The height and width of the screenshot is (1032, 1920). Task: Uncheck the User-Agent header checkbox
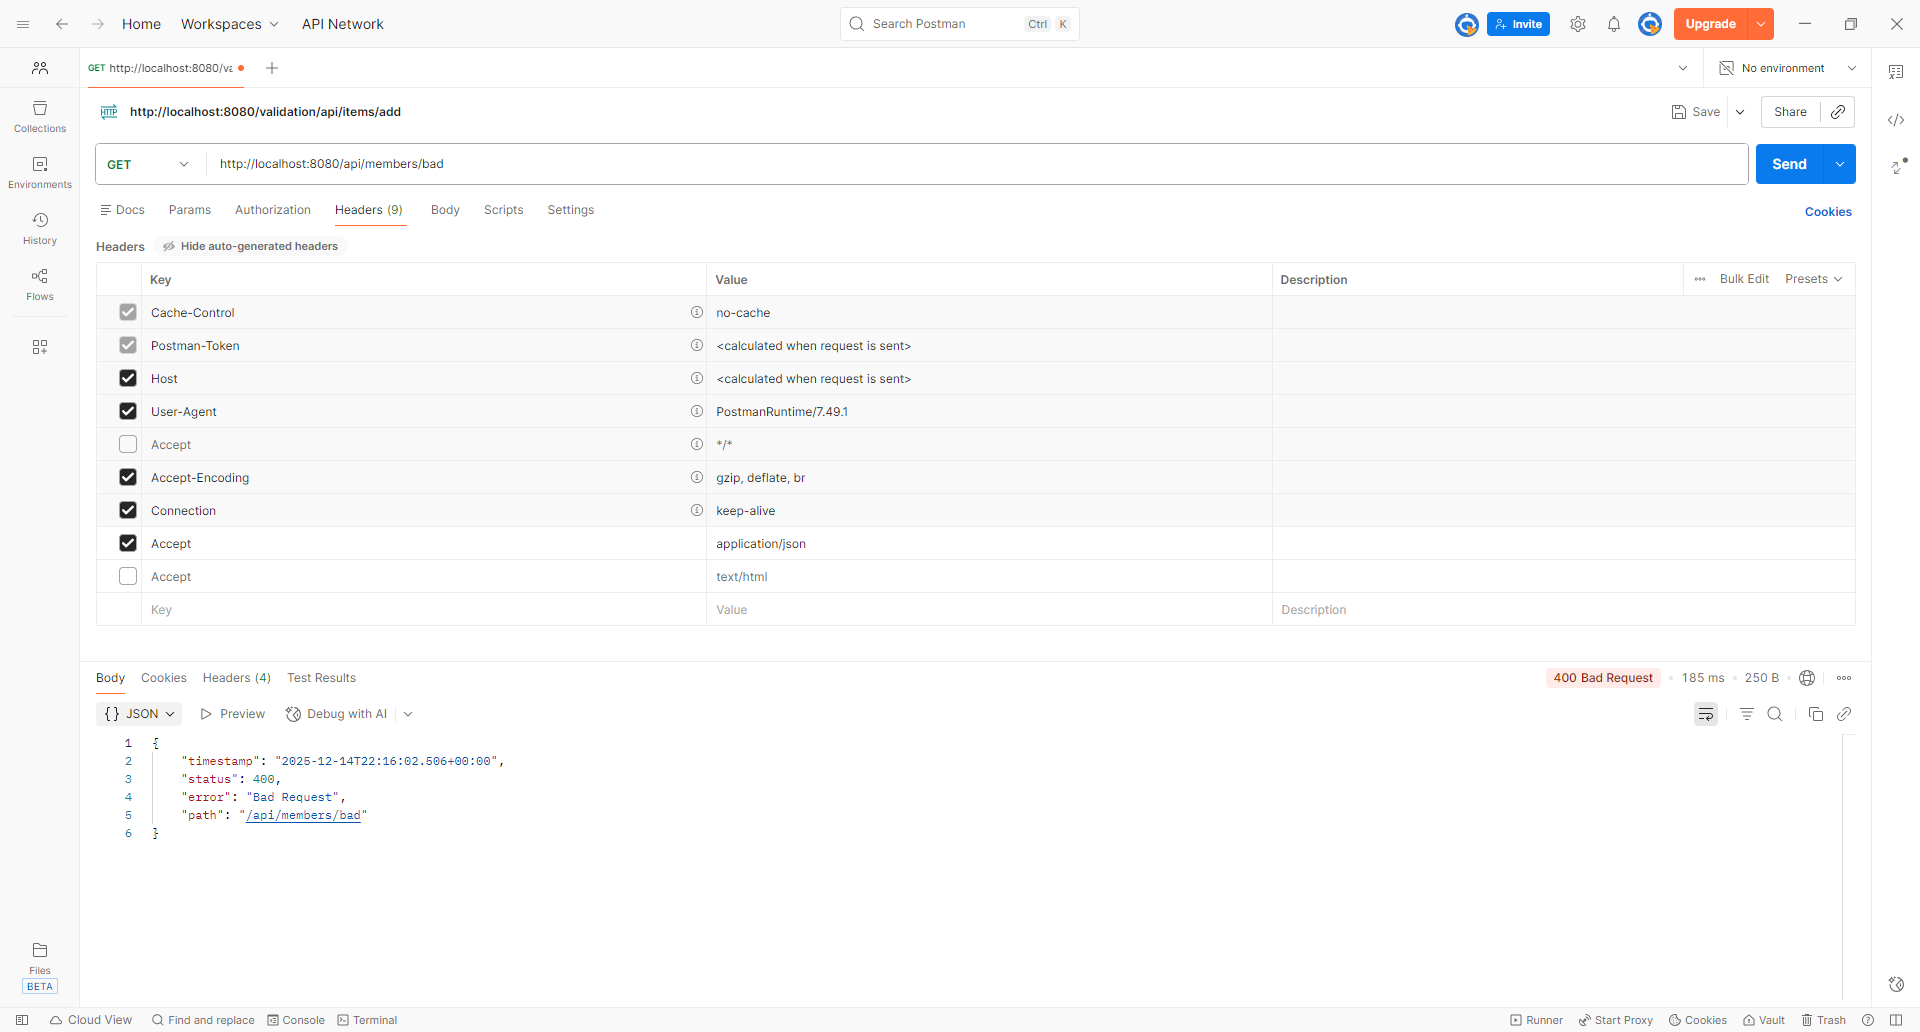coord(128,411)
